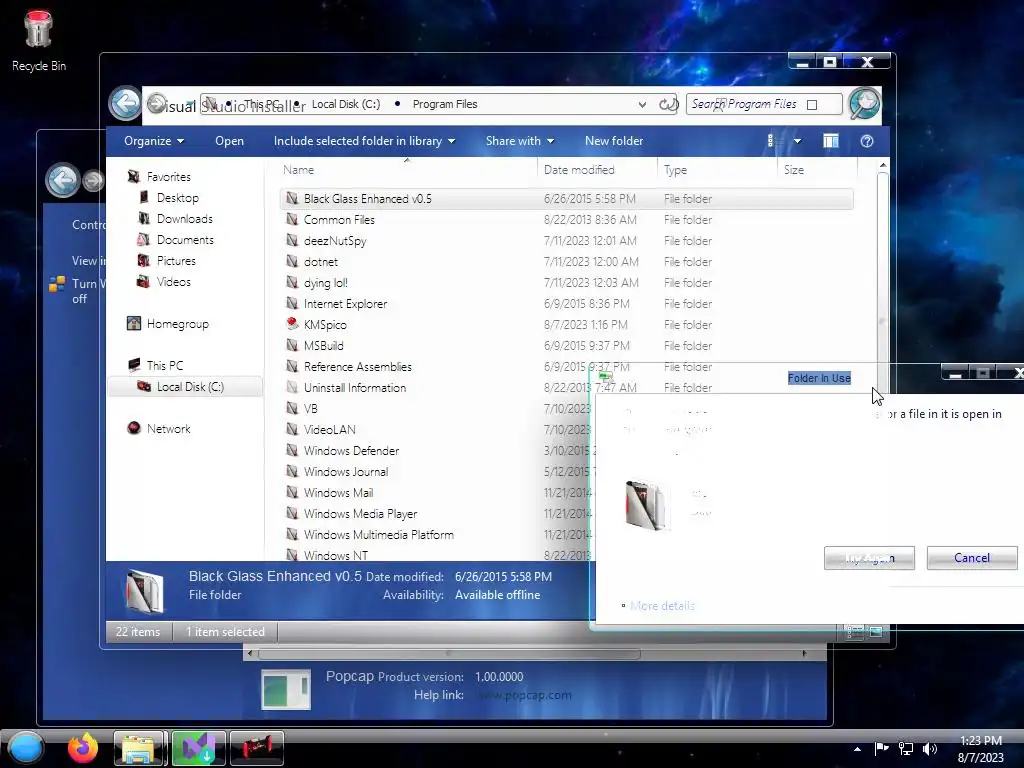Open Visual Studio Installer taskbar button
1024x768 pixels.
tap(199, 748)
